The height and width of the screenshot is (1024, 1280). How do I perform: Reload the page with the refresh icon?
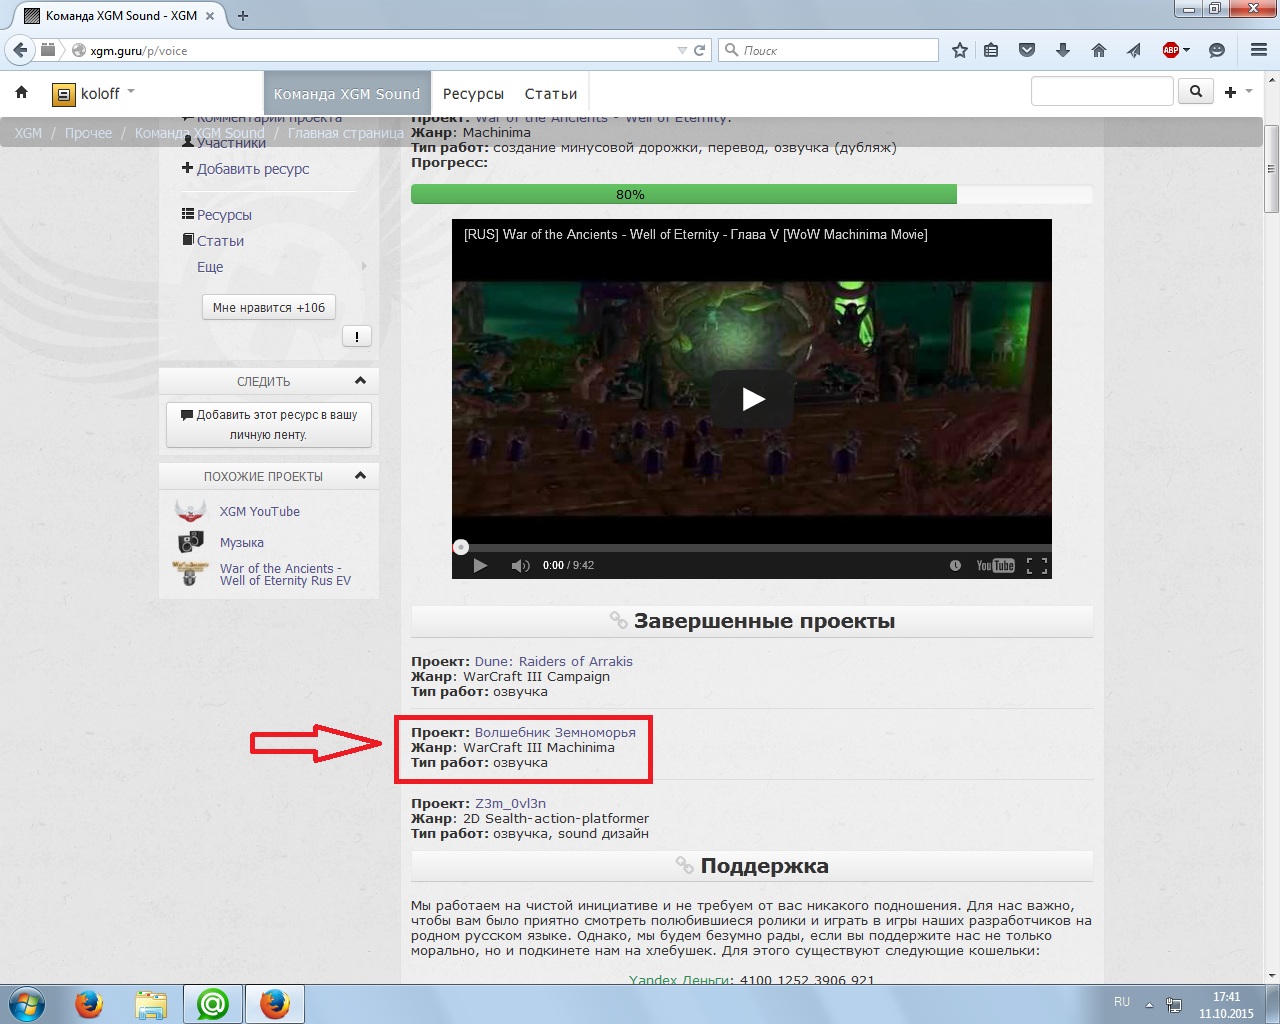pos(700,50)
